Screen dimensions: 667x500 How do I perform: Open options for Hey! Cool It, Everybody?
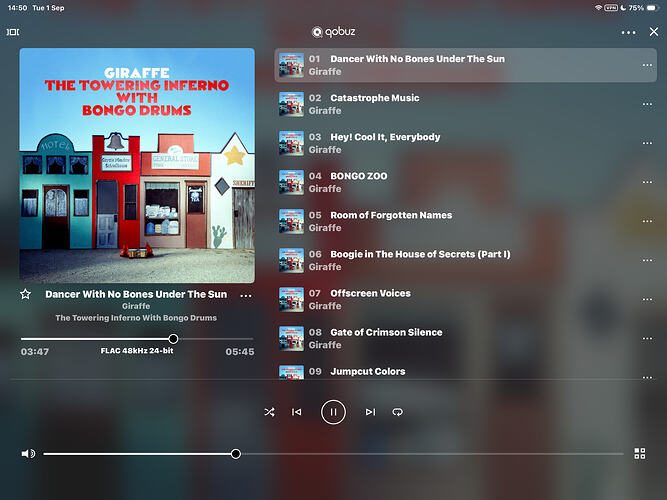(647, 143)
